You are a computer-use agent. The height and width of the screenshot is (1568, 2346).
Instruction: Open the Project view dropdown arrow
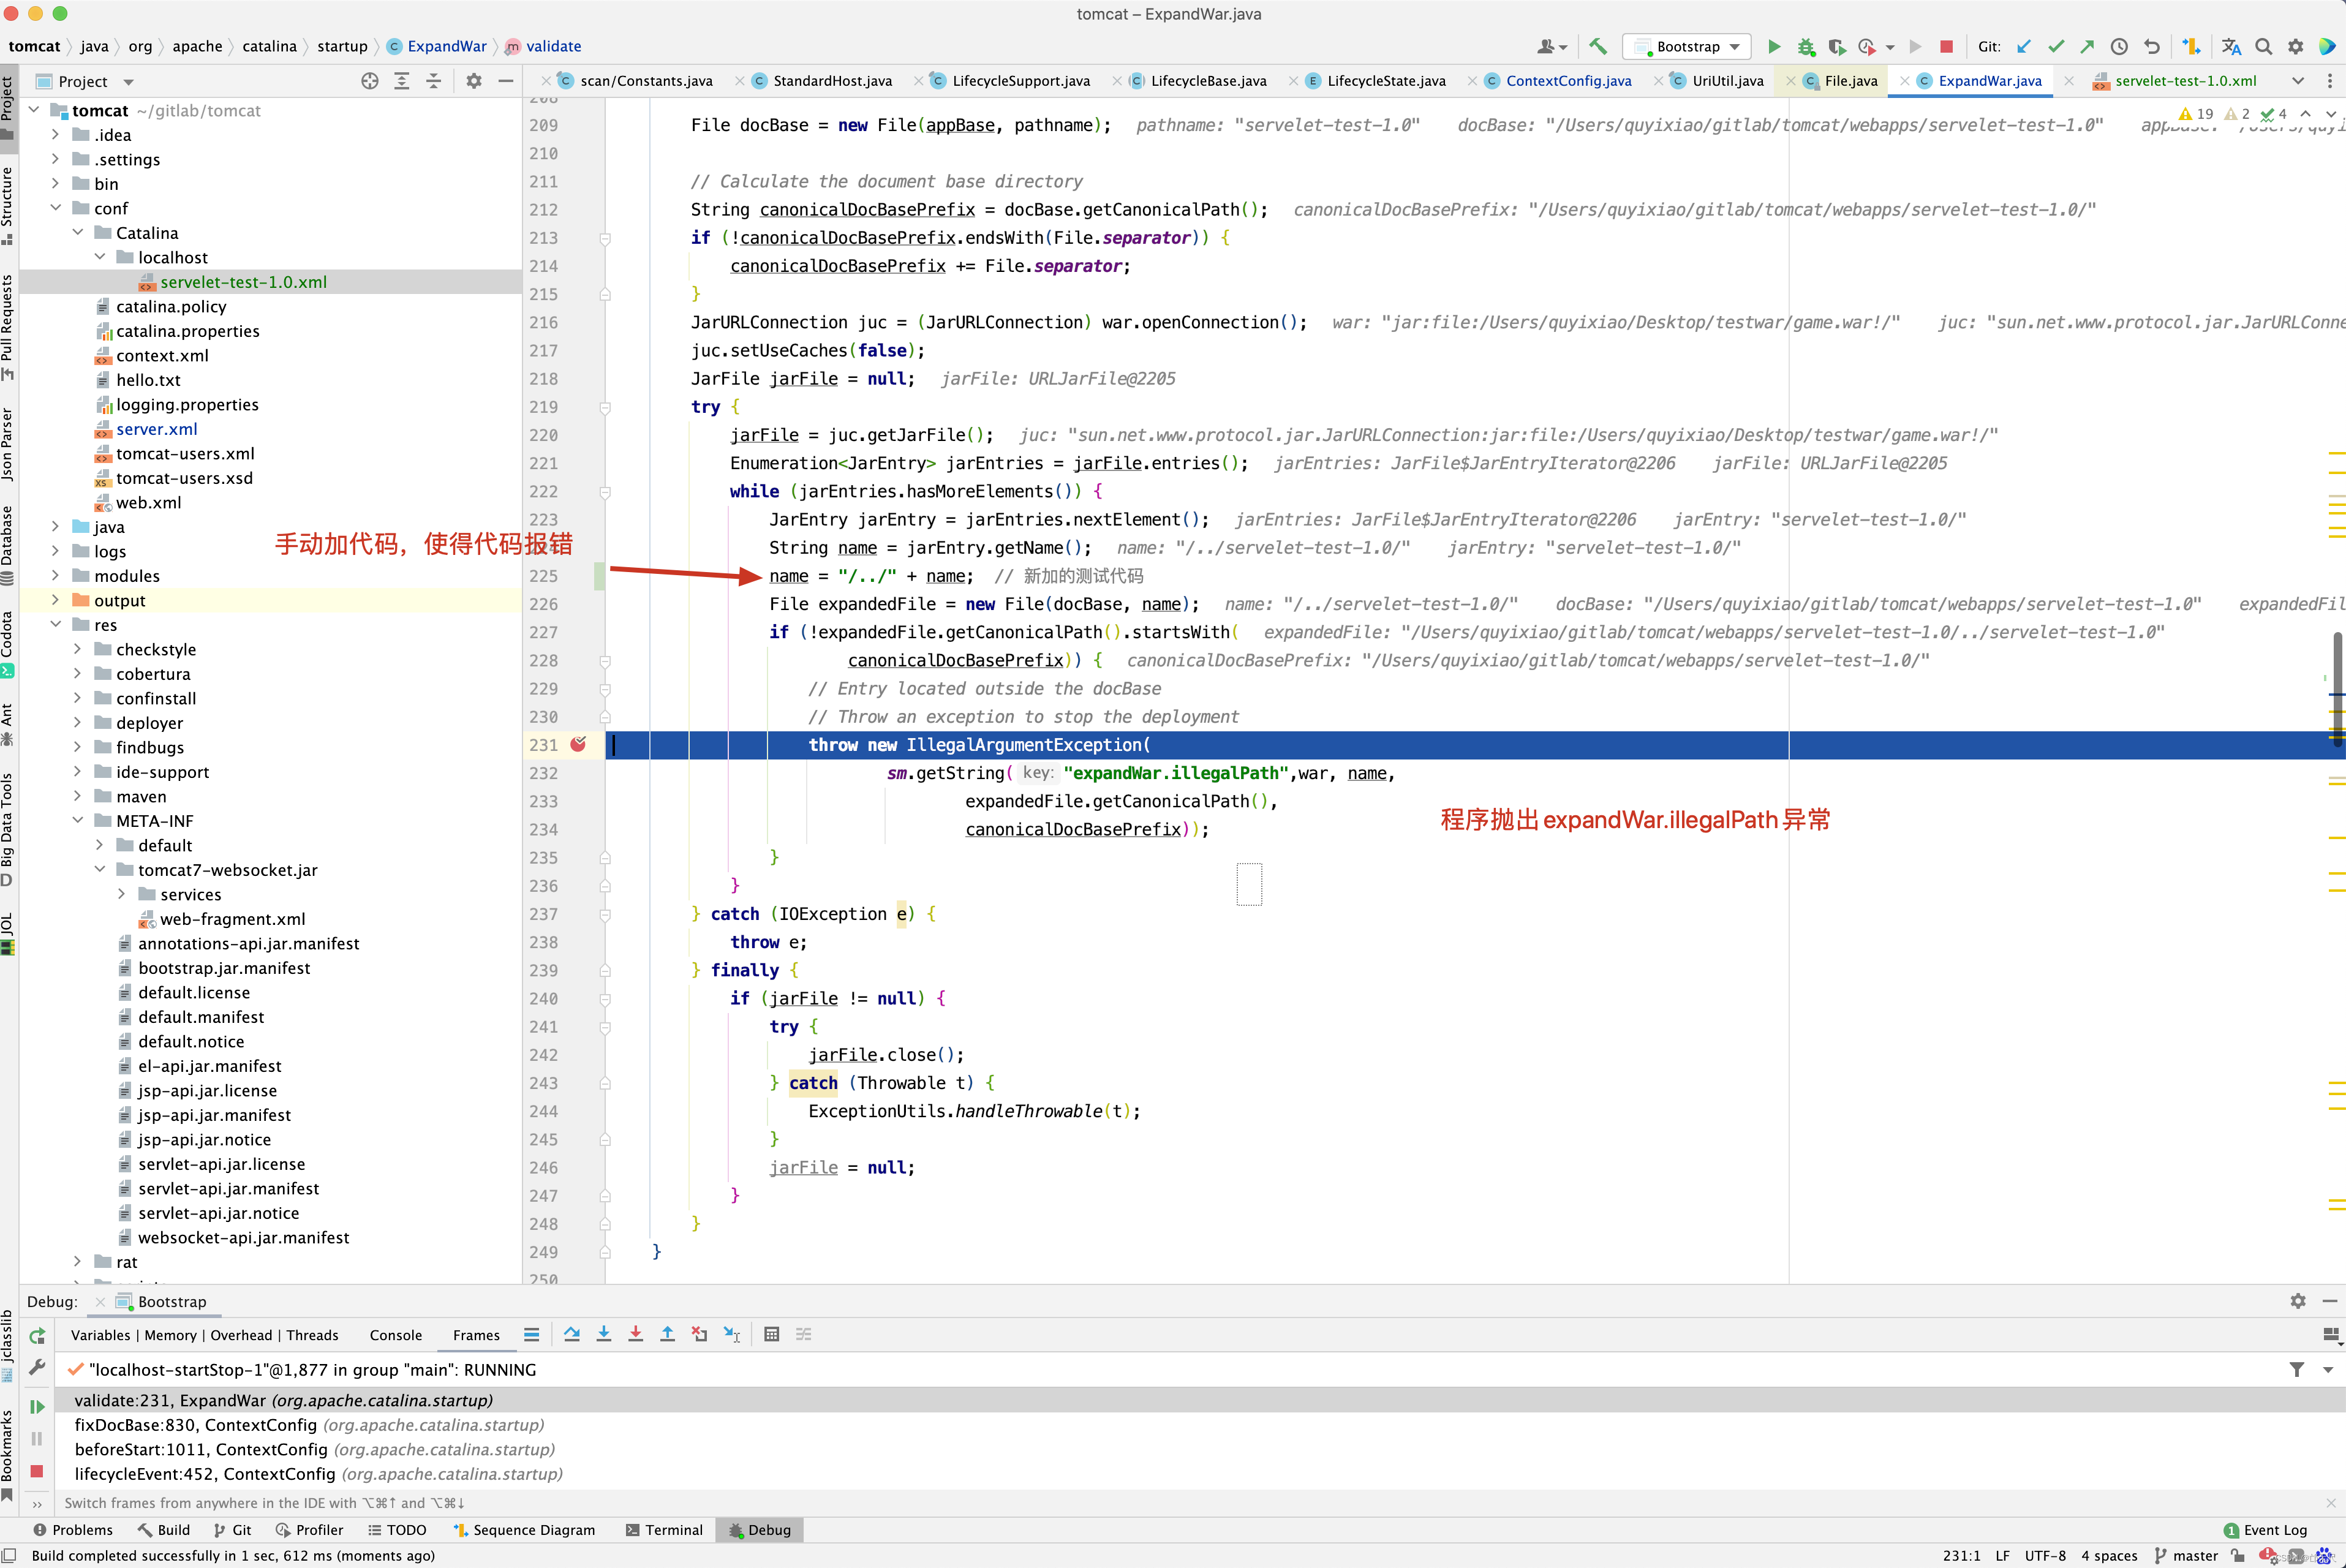pos(129,82)
